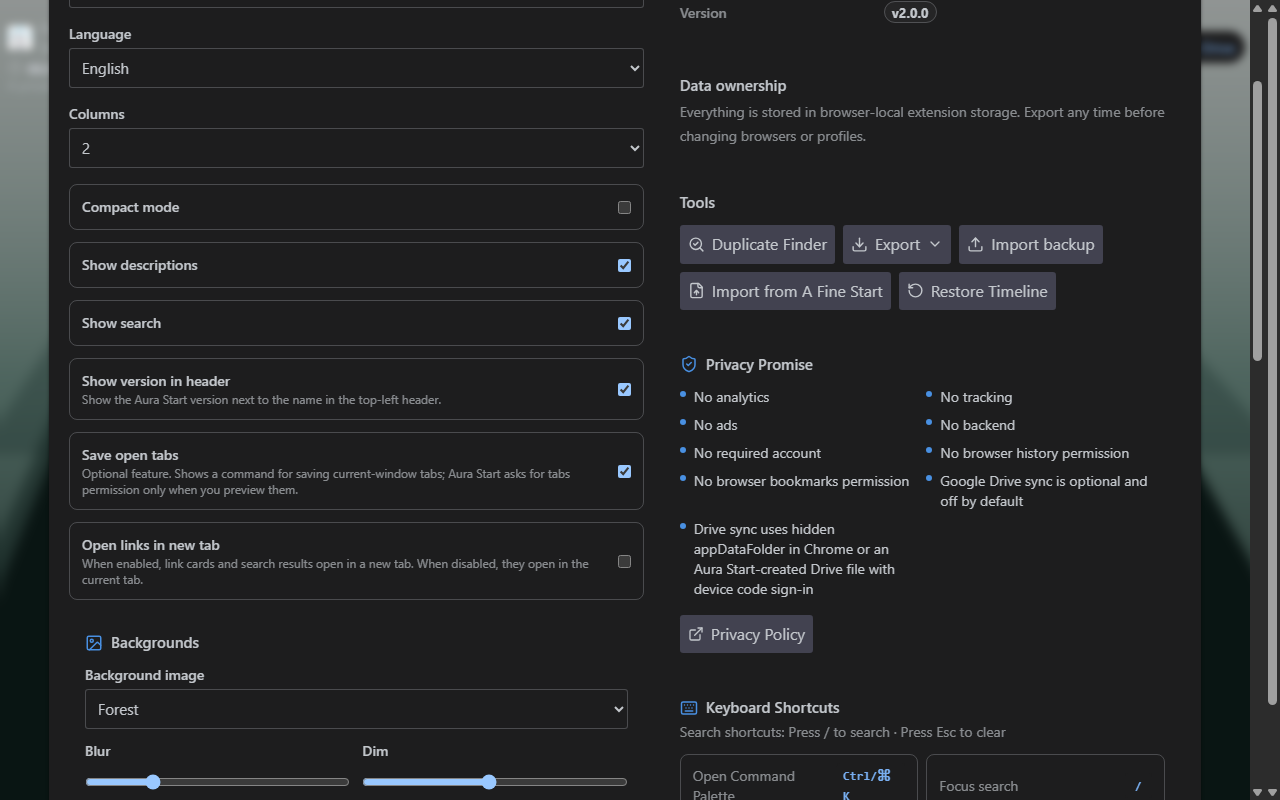1280x800 pixels.
Task: Uncheck the Show search option
Action: [624, 323]
